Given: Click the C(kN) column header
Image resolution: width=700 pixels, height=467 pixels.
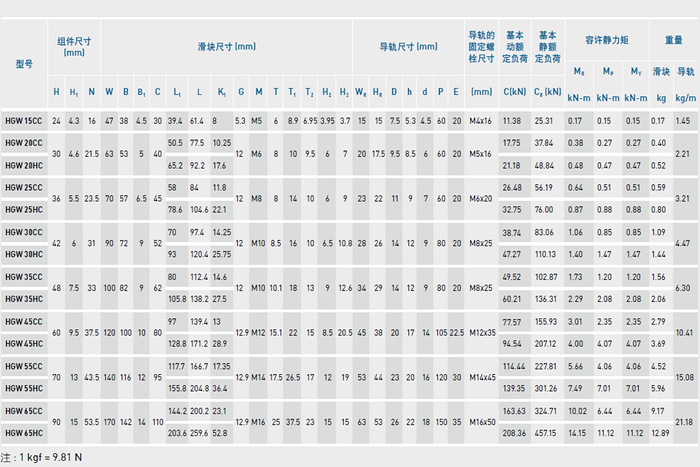Looking at the screenshot, I should coord(515,92).
